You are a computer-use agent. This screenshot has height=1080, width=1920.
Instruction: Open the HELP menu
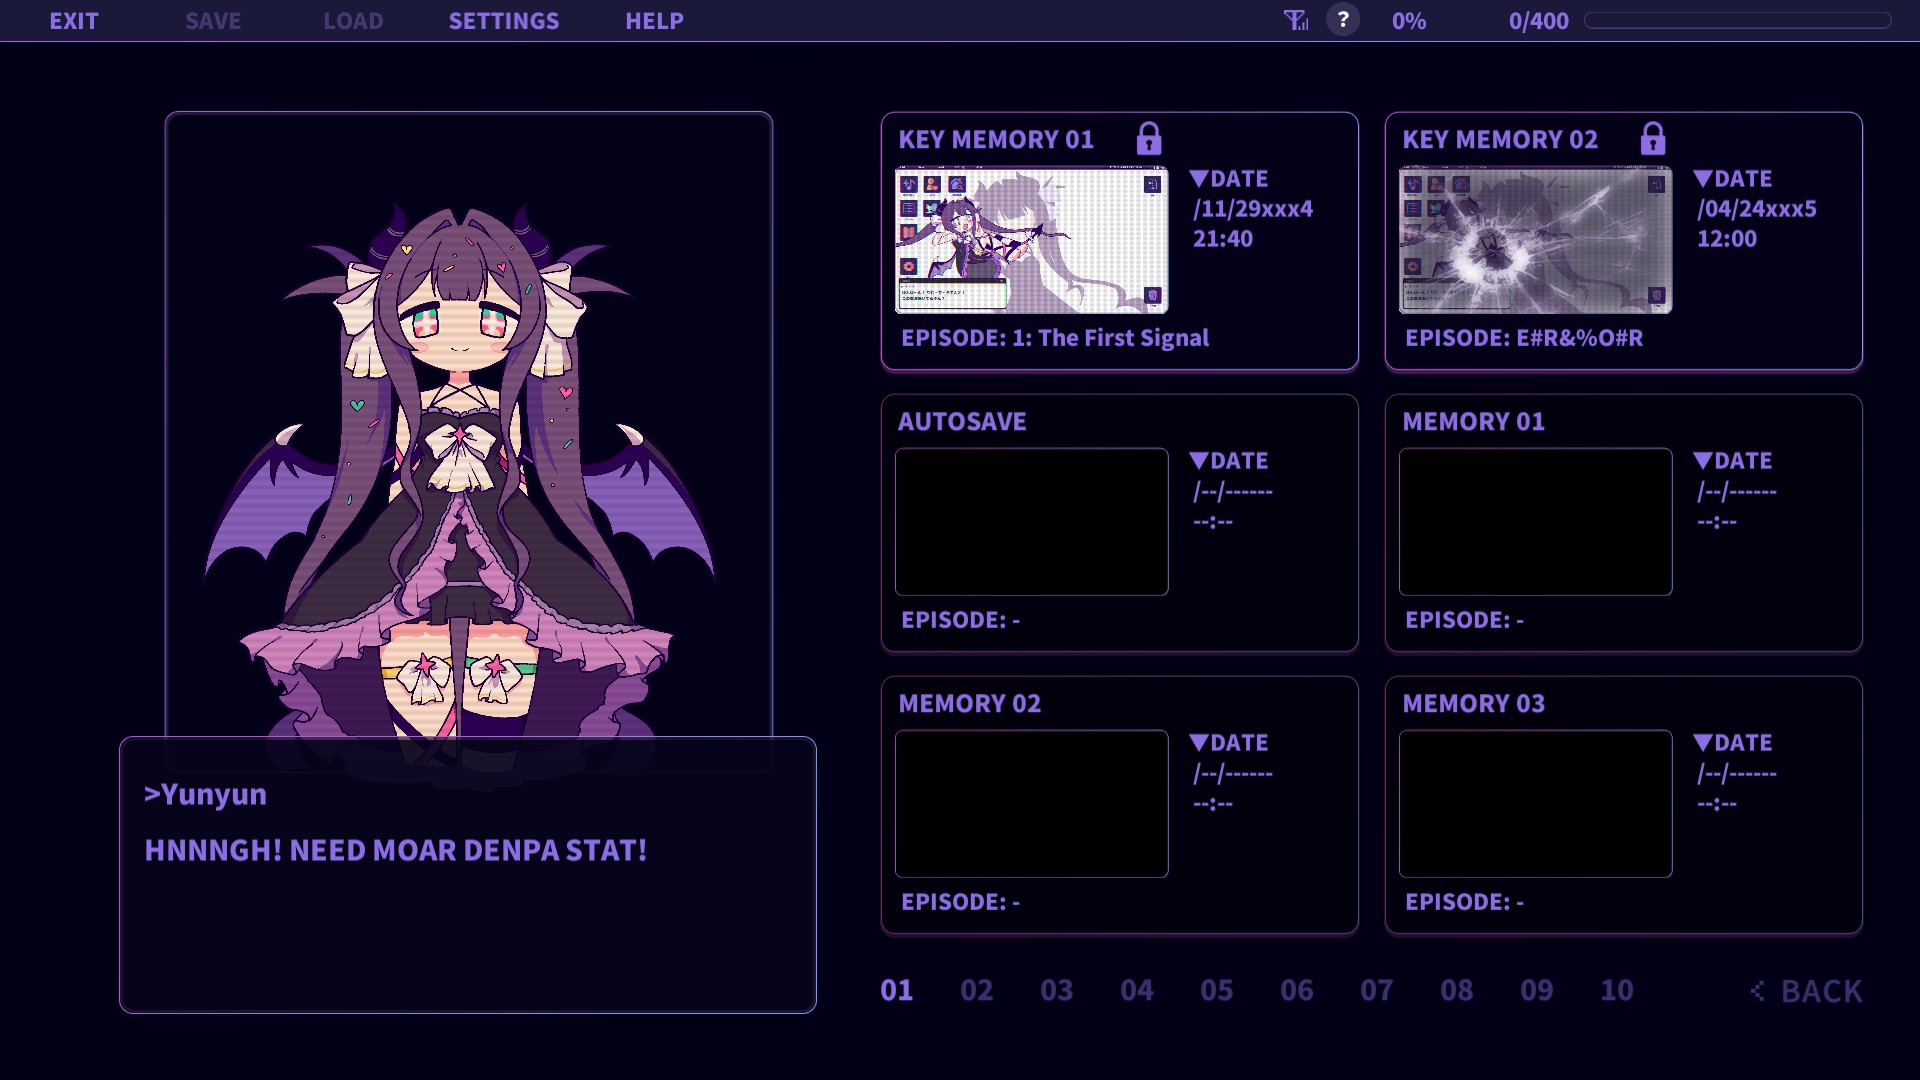point(654,21)
